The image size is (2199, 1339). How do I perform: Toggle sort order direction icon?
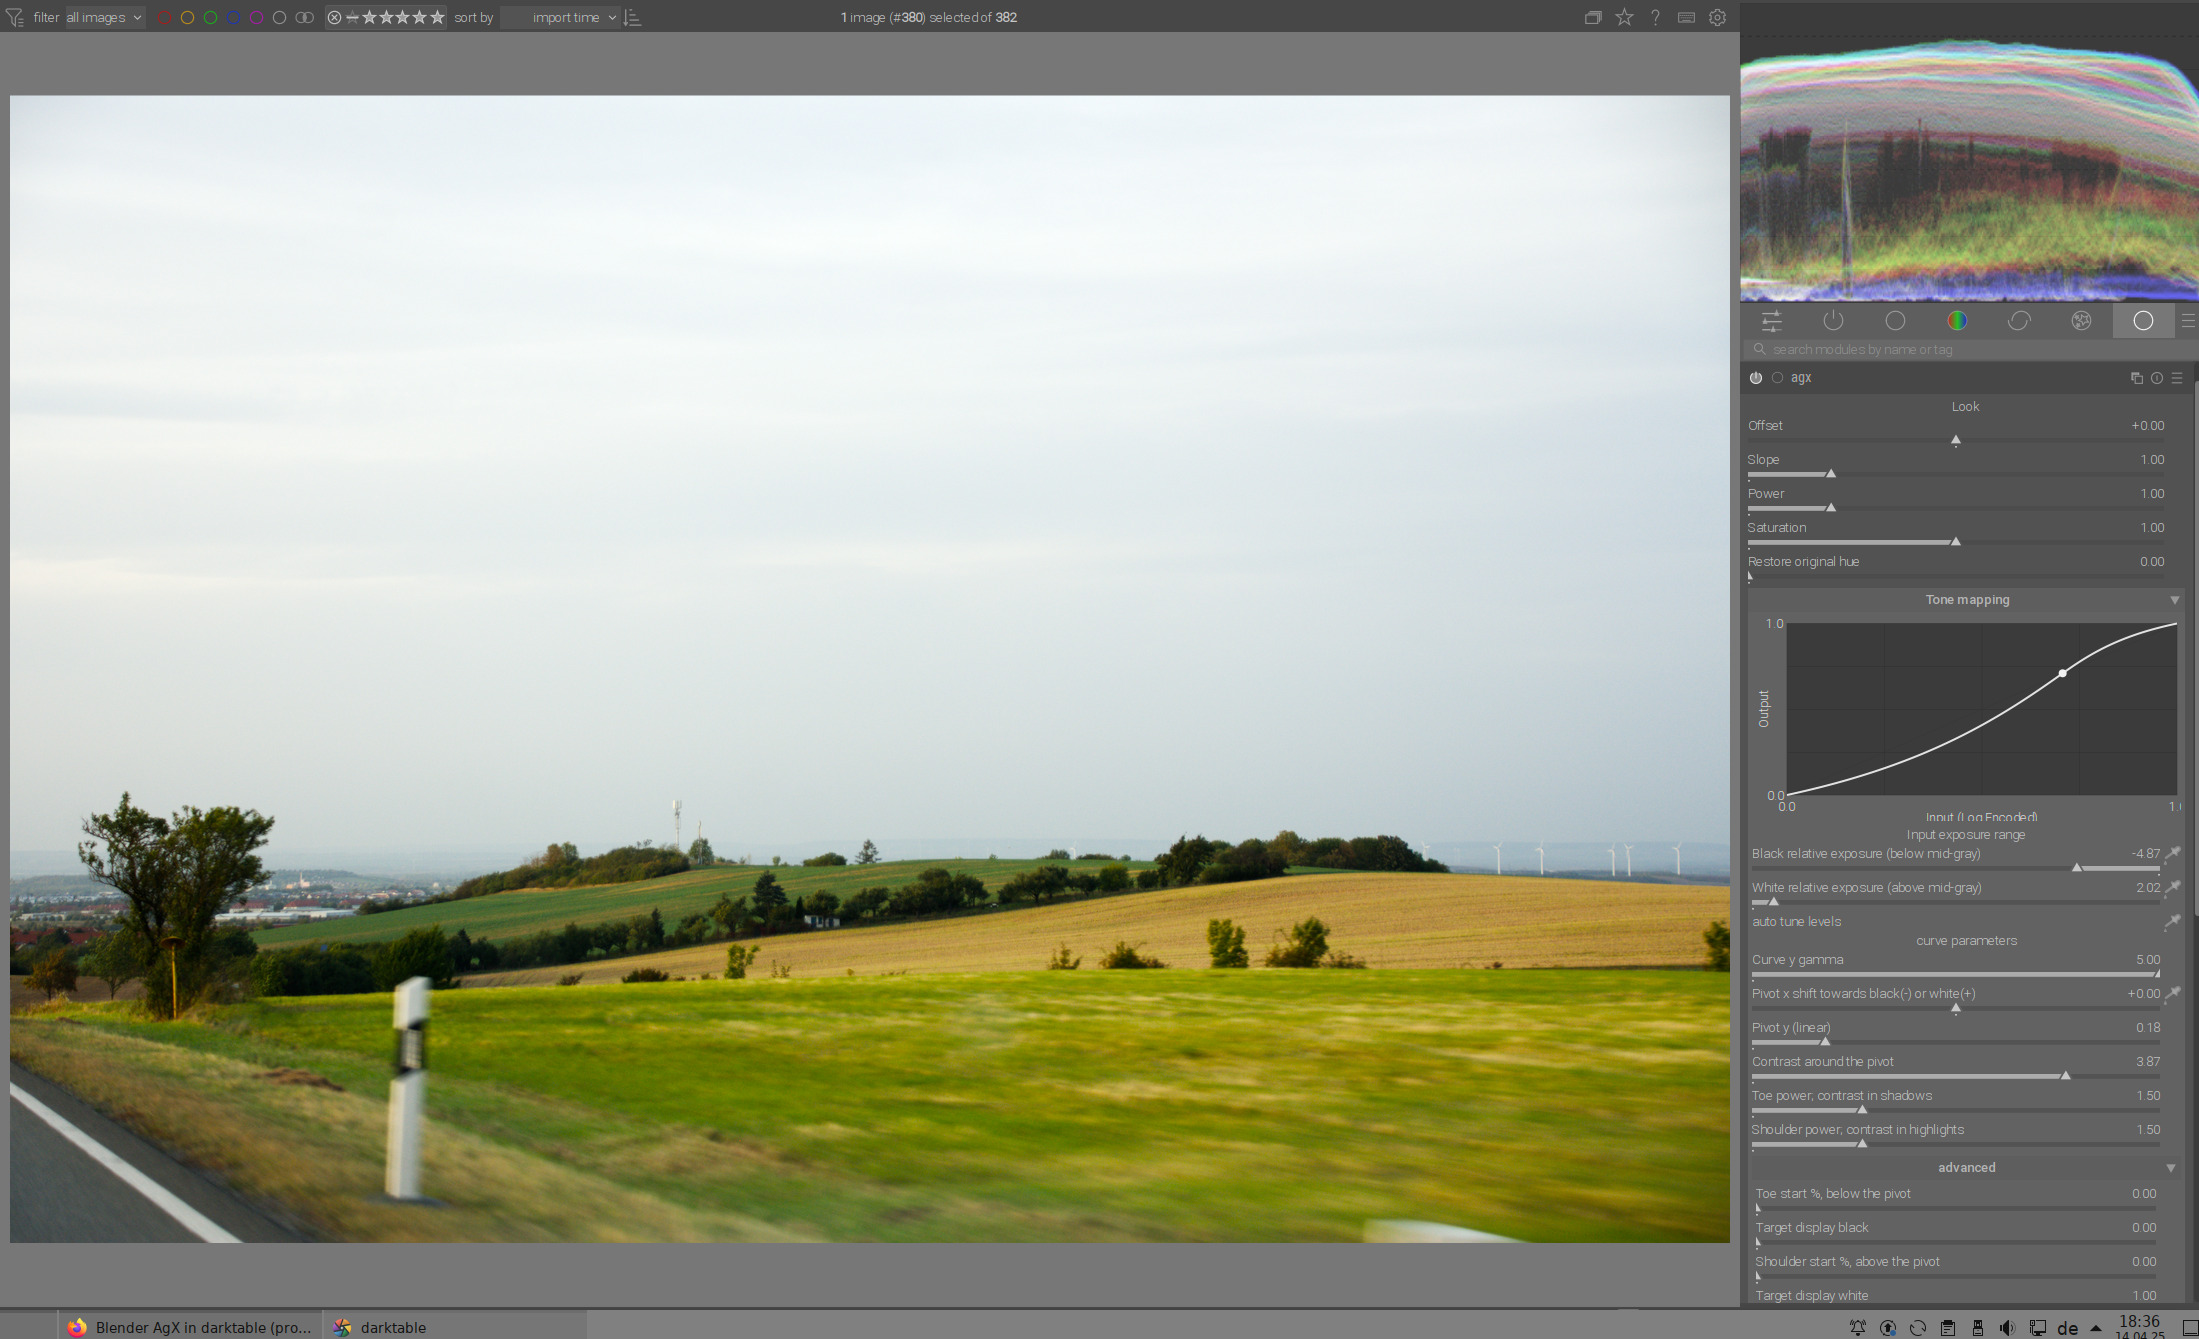(x=632, y=17)
